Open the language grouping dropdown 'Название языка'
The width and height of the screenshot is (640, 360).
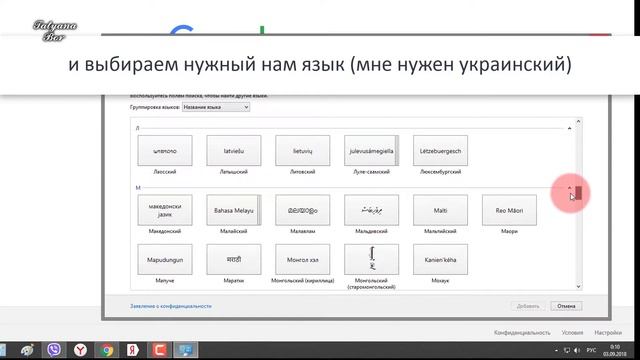216,107
